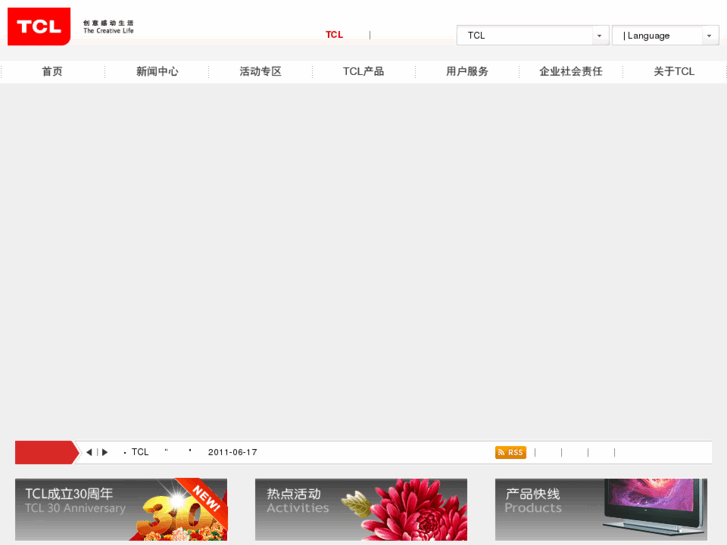Screen dimensions: 727x545
Task: Open 用户服务 user service menu
Action: (x=467, y=71)
